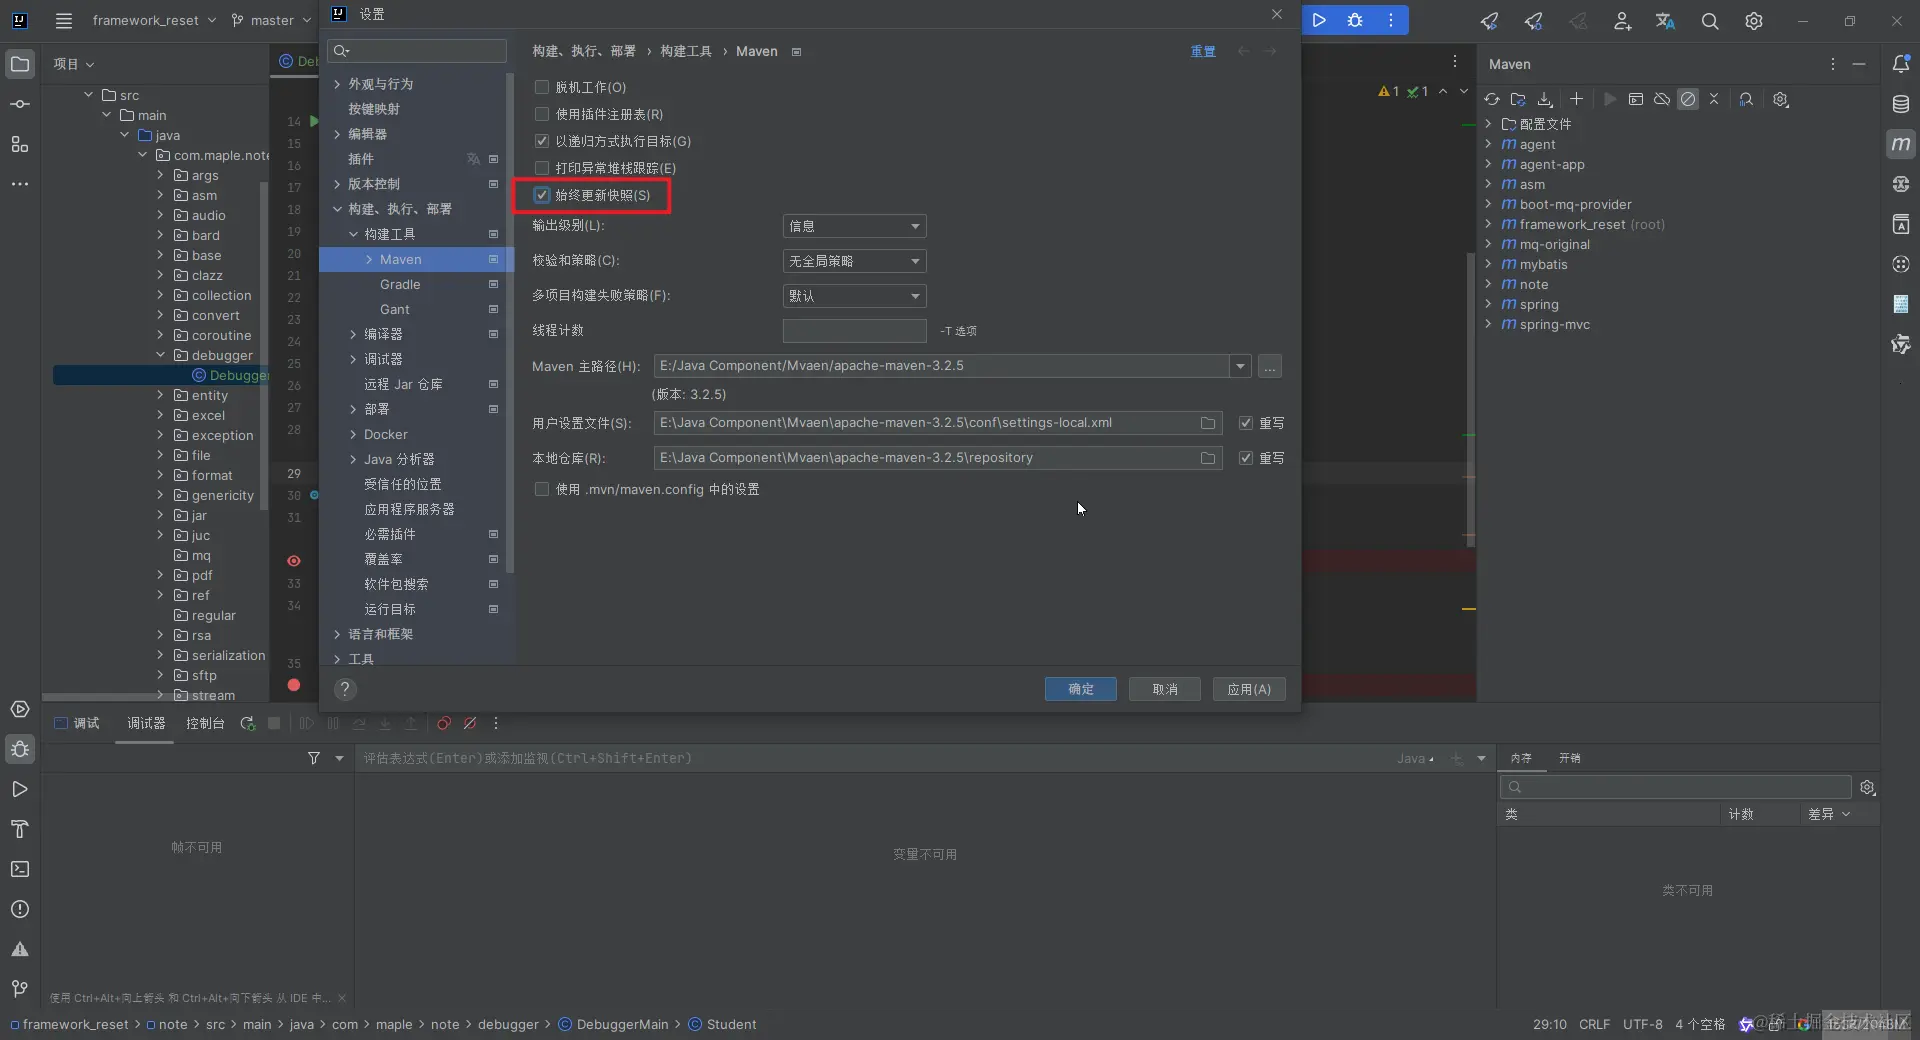Run the project with the Run icon
This screenshot has width=1920, height=1040.
1319,20
